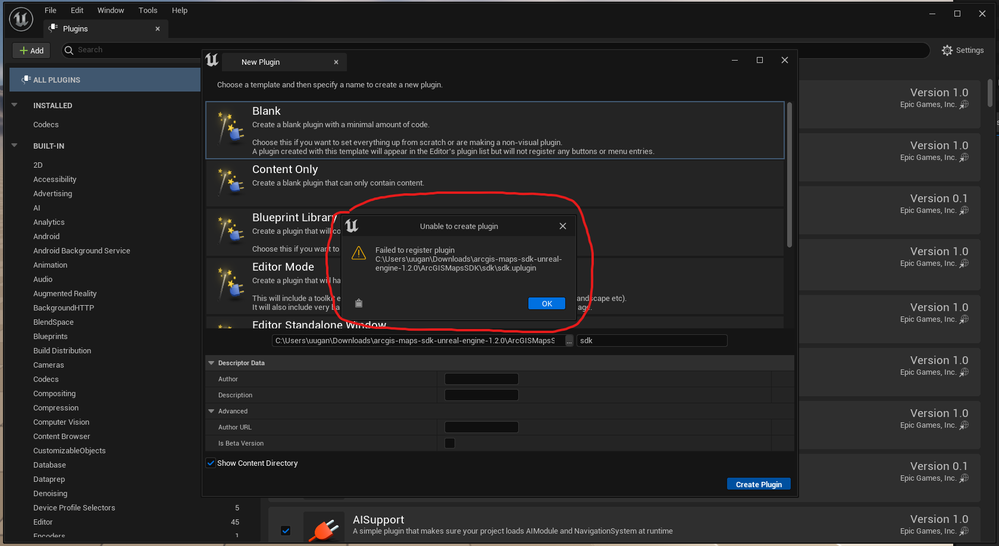Switch to the Plugins tab

coord(106,29)
